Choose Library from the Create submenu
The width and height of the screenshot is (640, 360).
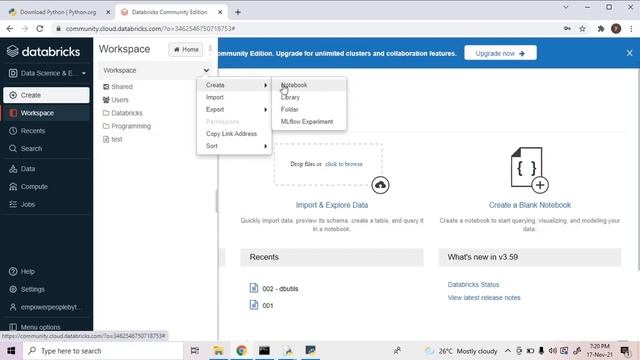point(309,97)
